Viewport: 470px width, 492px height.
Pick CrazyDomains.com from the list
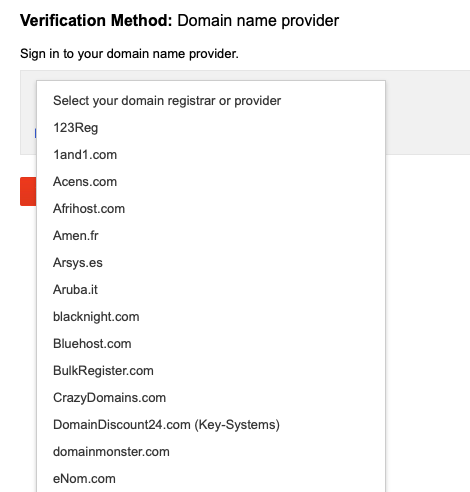pyautogui.click(x=211, y=398)
